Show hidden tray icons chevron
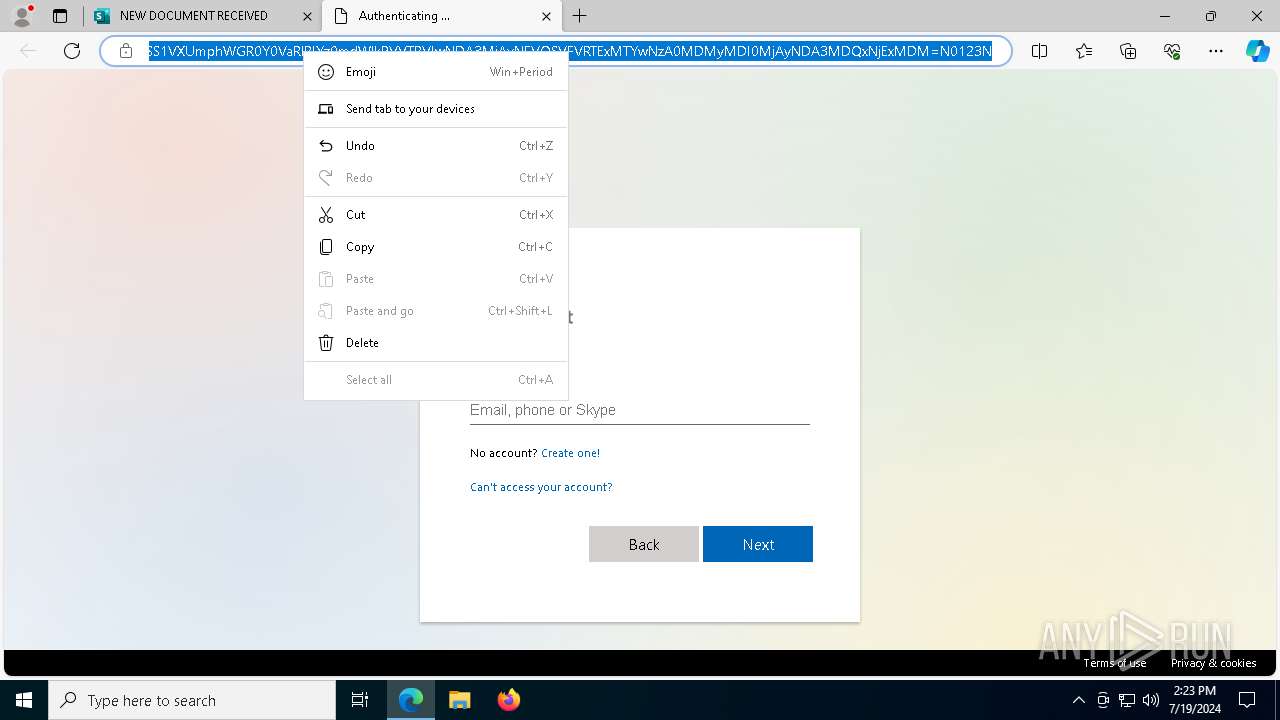This screenshot has height=720, width=1280. coord(1078,700)
